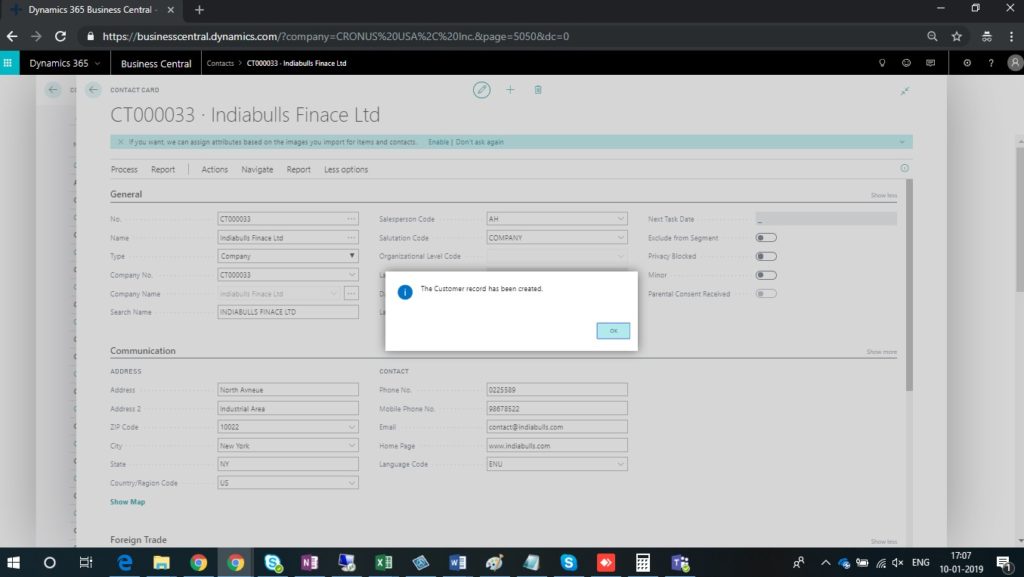Open the FactBox info icon
The width and height of the screenshot is (1024, 577).
click(904, 168)
